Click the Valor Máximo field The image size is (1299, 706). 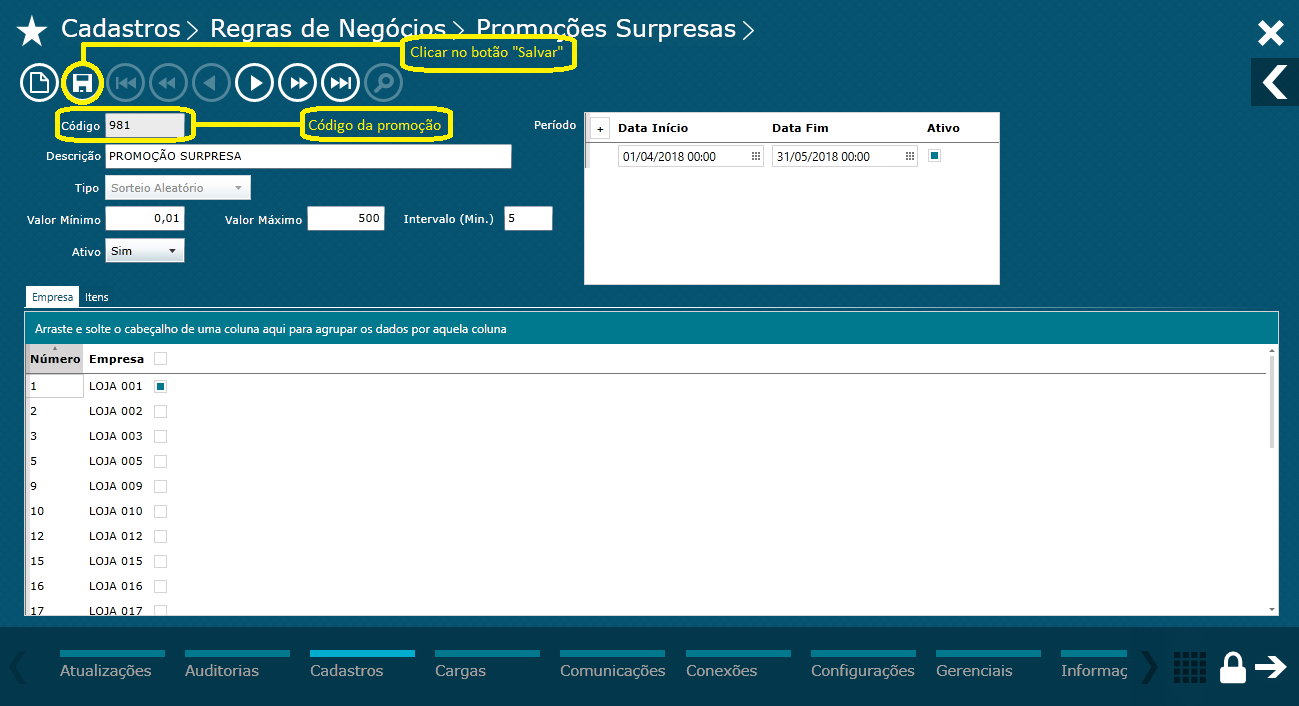pyautogui.click(x=346, y=218)
